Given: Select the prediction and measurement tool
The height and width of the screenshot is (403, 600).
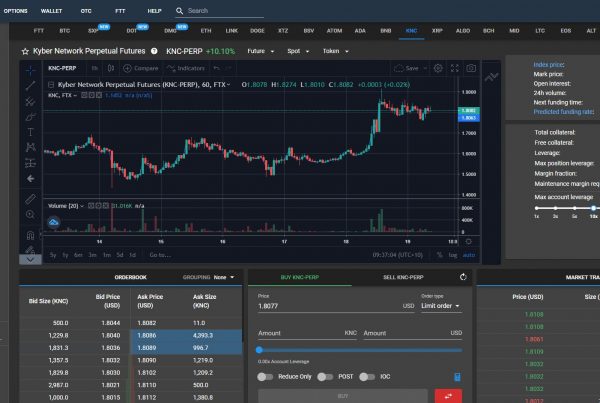Looking at the screenshot, I should (x=31, y=163).
